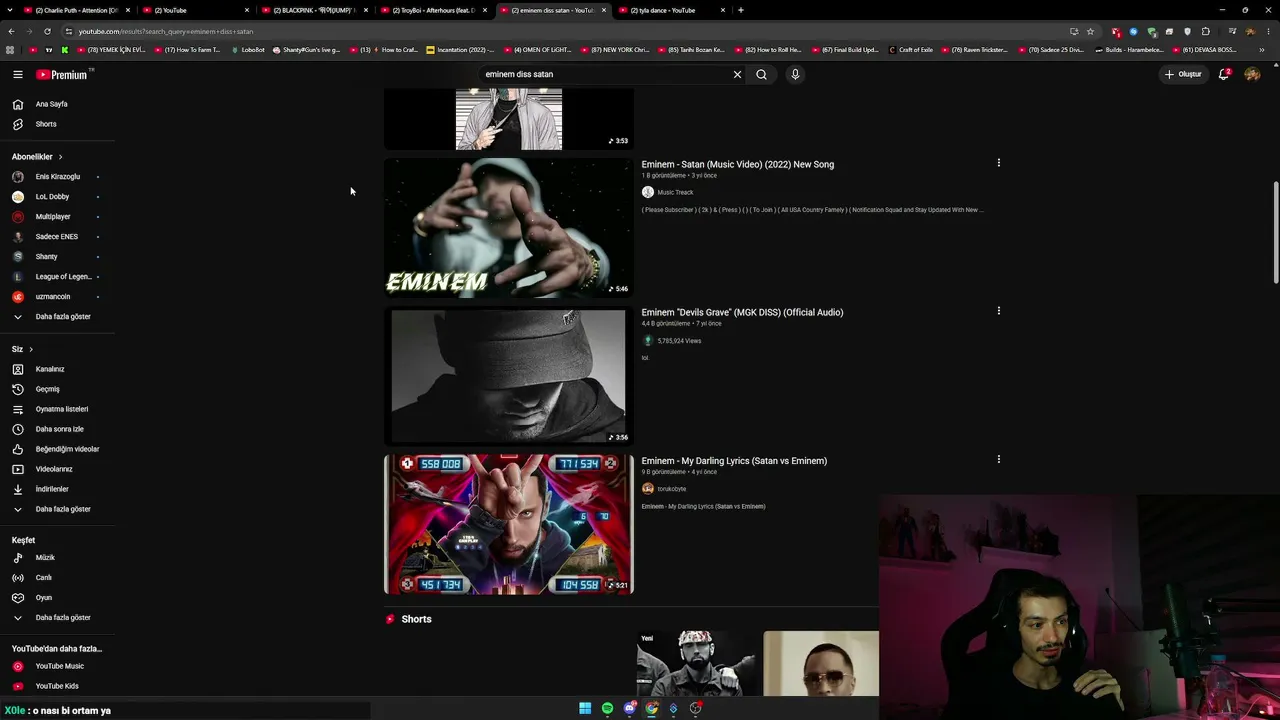Open the account avatar menu

[x=1252, y=74]
